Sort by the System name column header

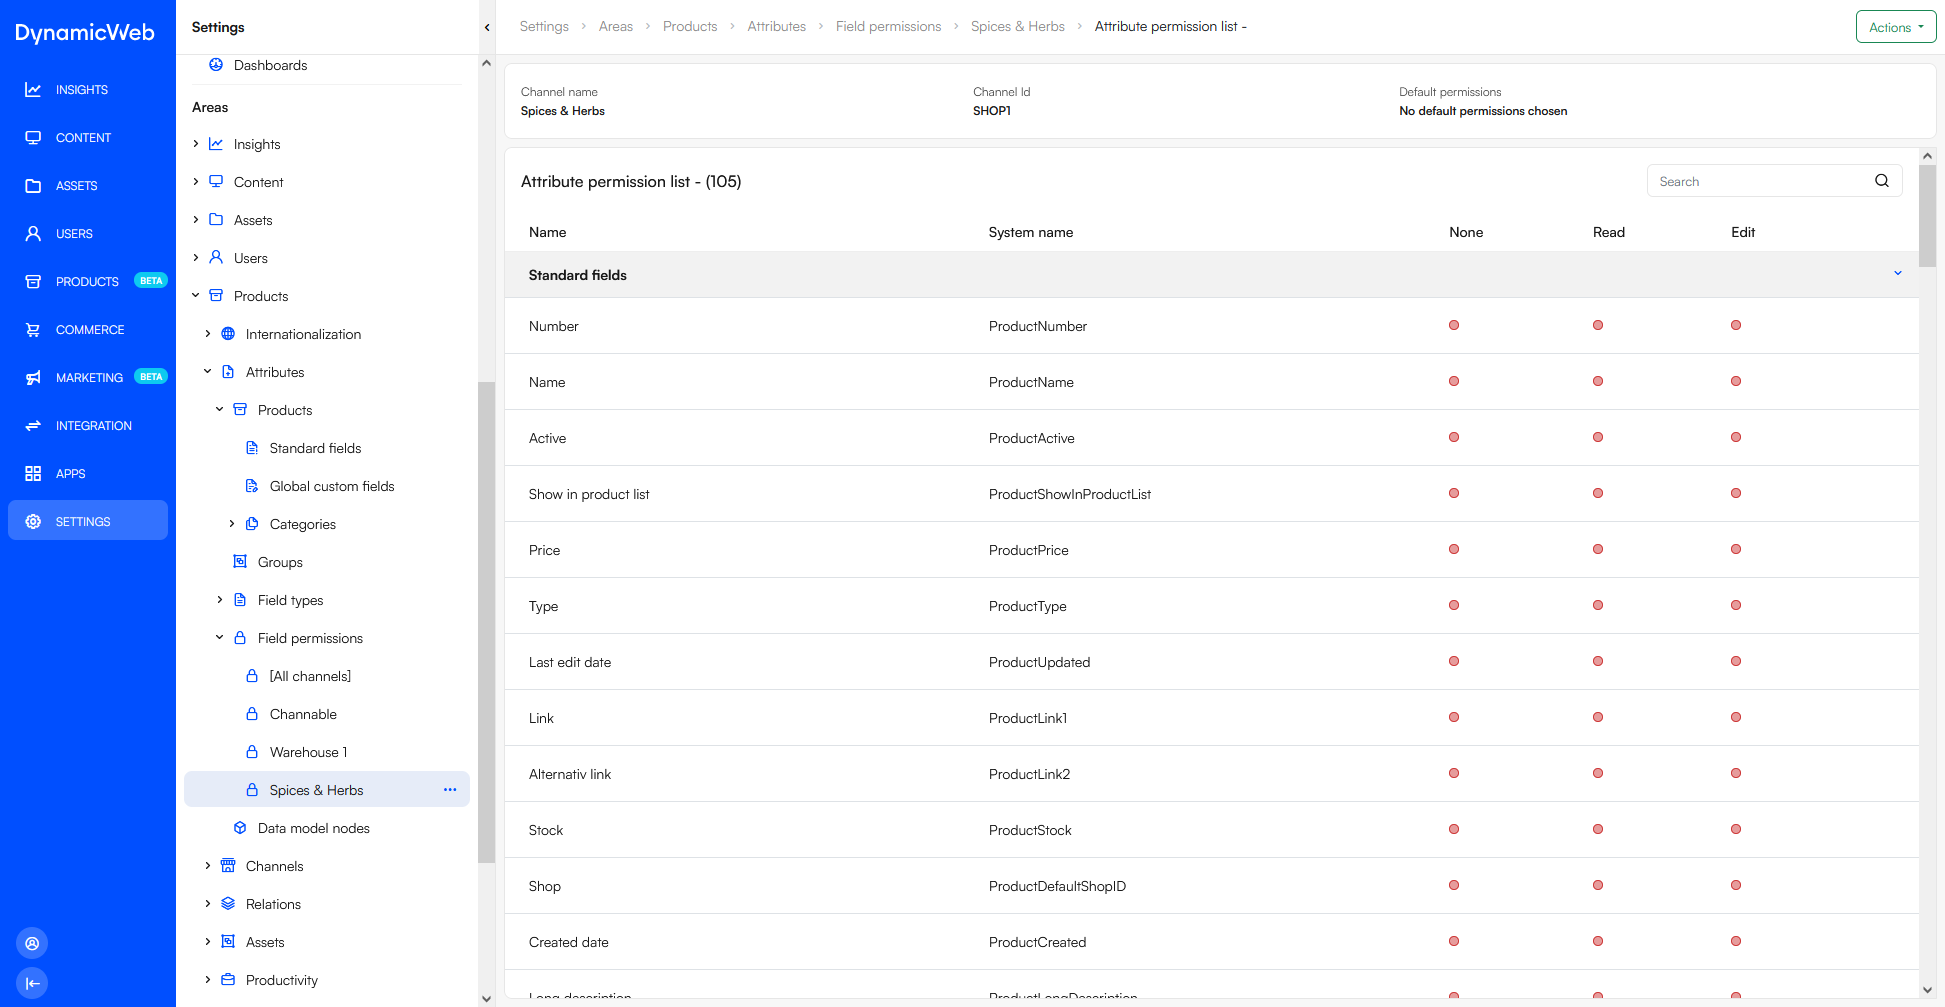coord(1031,232)
